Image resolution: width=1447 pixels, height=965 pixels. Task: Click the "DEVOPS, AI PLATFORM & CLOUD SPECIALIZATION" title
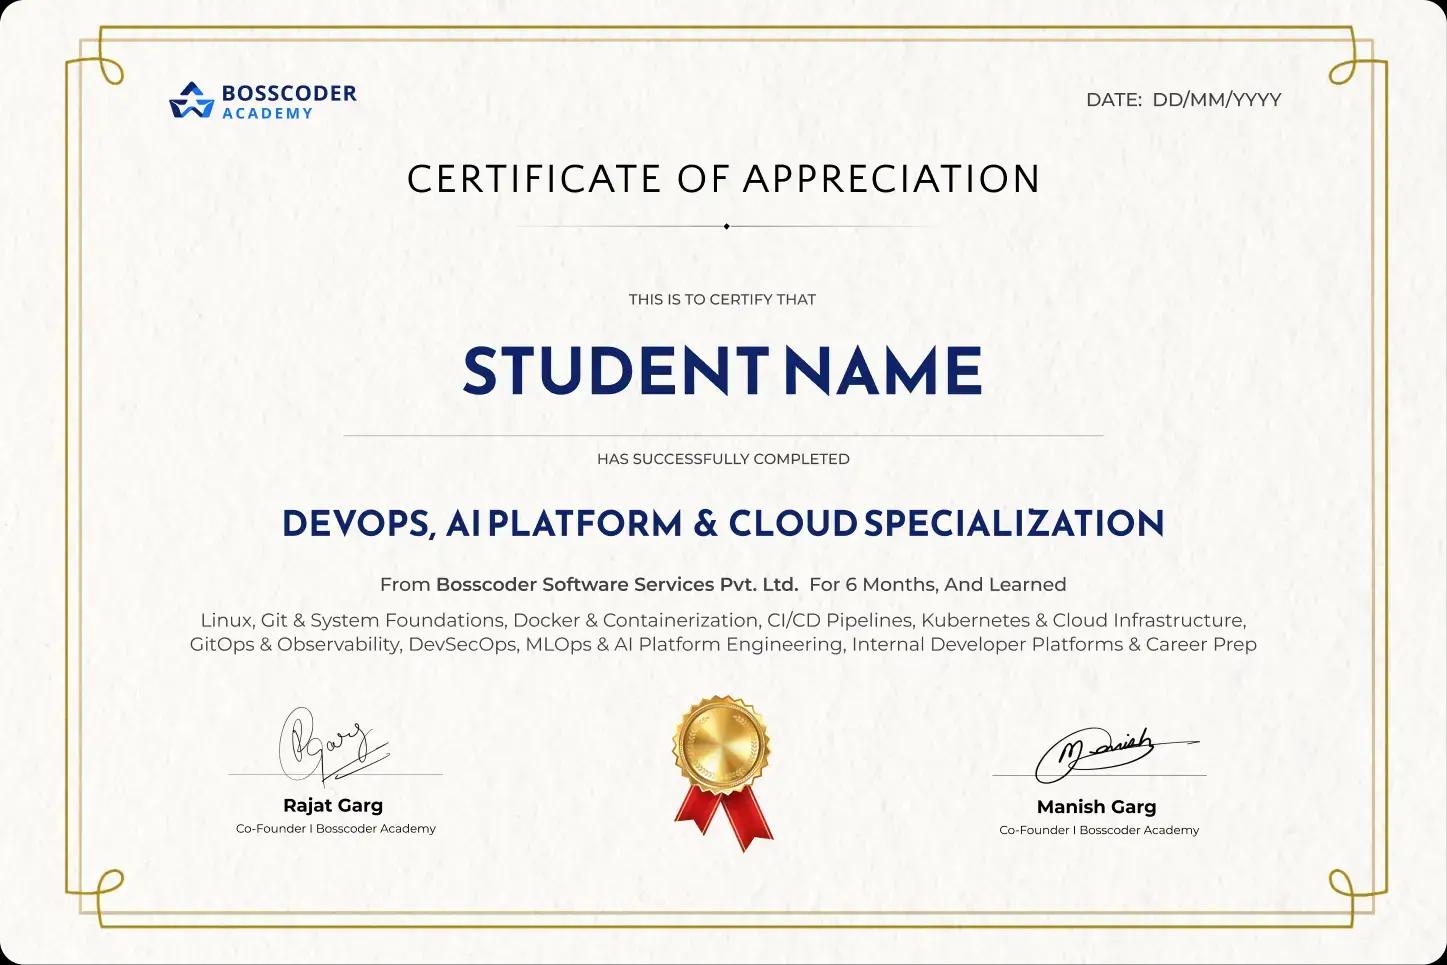(x=723, y=523)
